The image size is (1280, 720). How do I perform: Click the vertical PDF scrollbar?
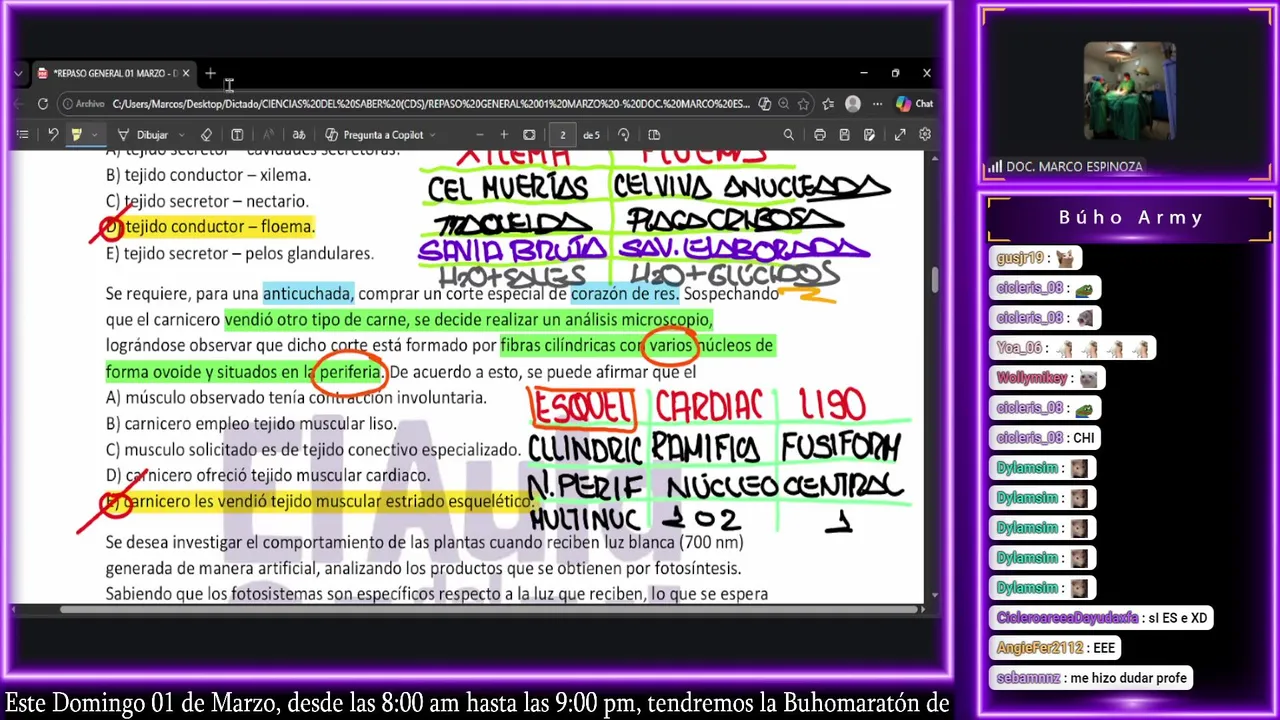[935, 282]
